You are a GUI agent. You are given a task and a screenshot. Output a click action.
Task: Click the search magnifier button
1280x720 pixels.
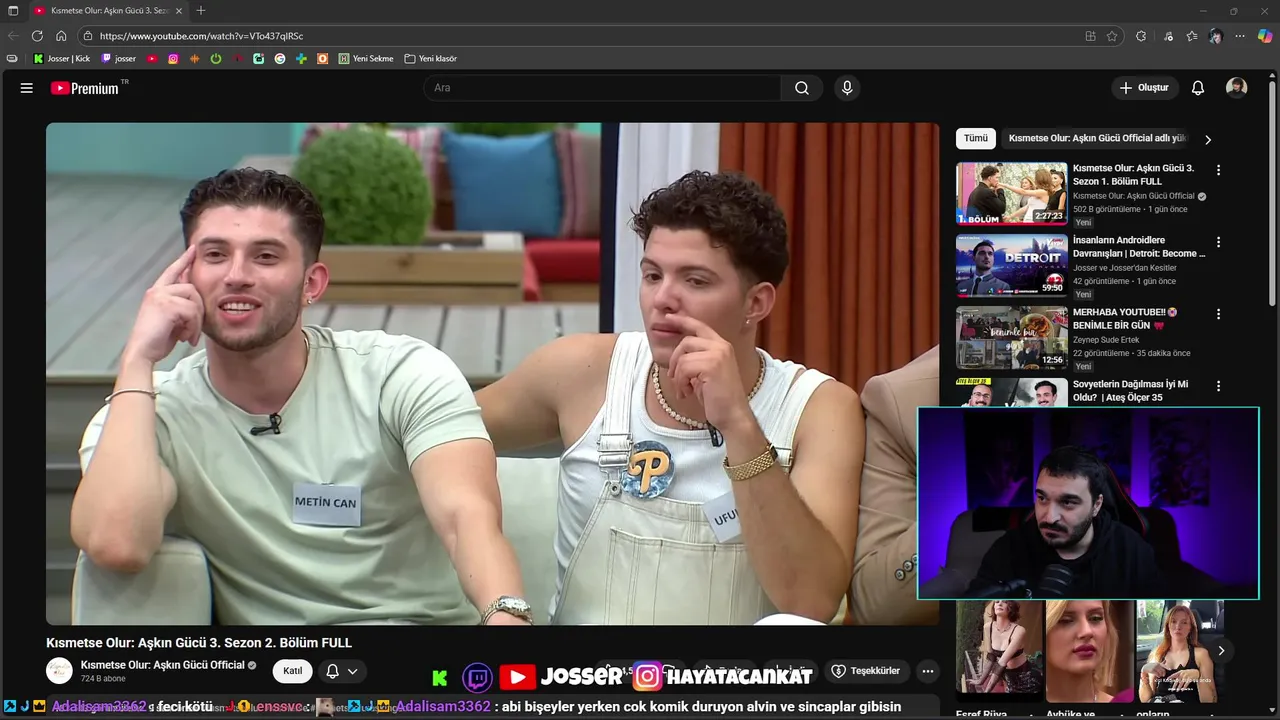pos(802,88)
